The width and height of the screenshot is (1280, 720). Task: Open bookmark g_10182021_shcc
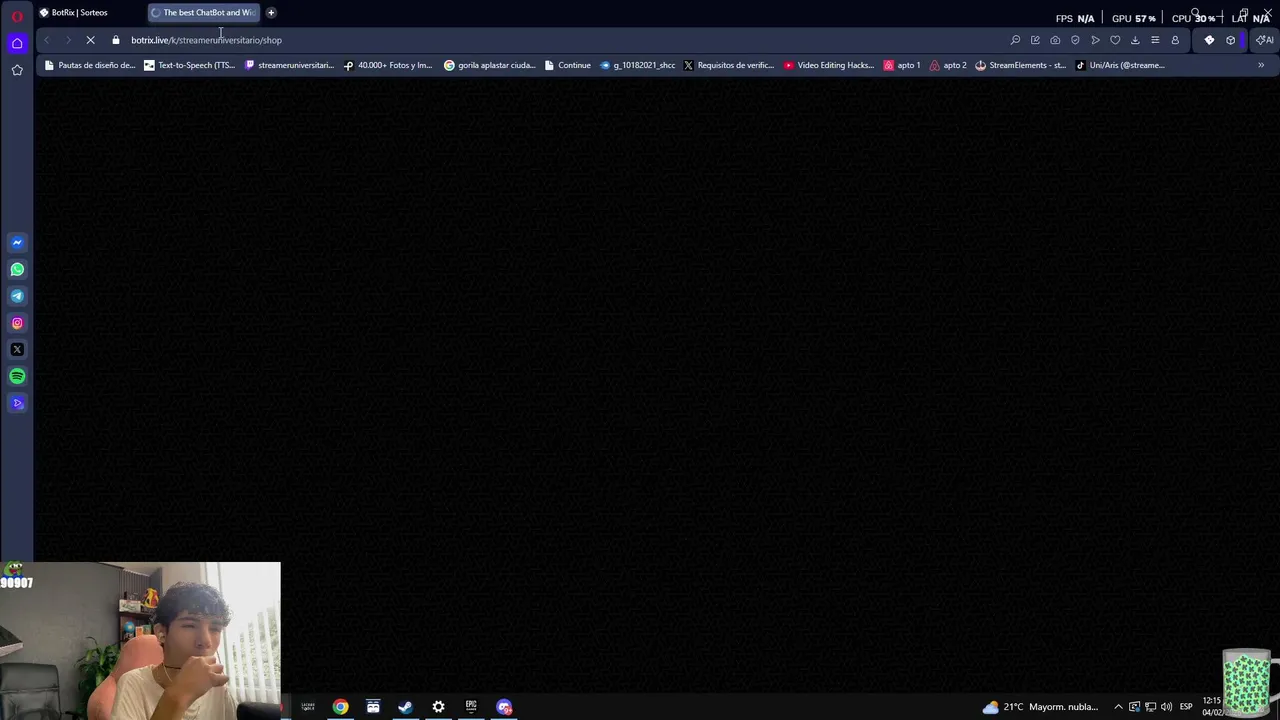638,65
